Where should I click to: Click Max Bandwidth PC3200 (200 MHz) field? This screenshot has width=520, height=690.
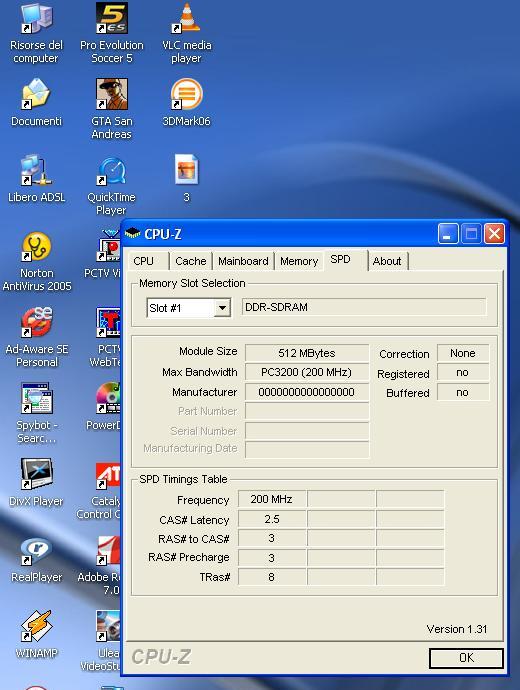coord(307,372)
